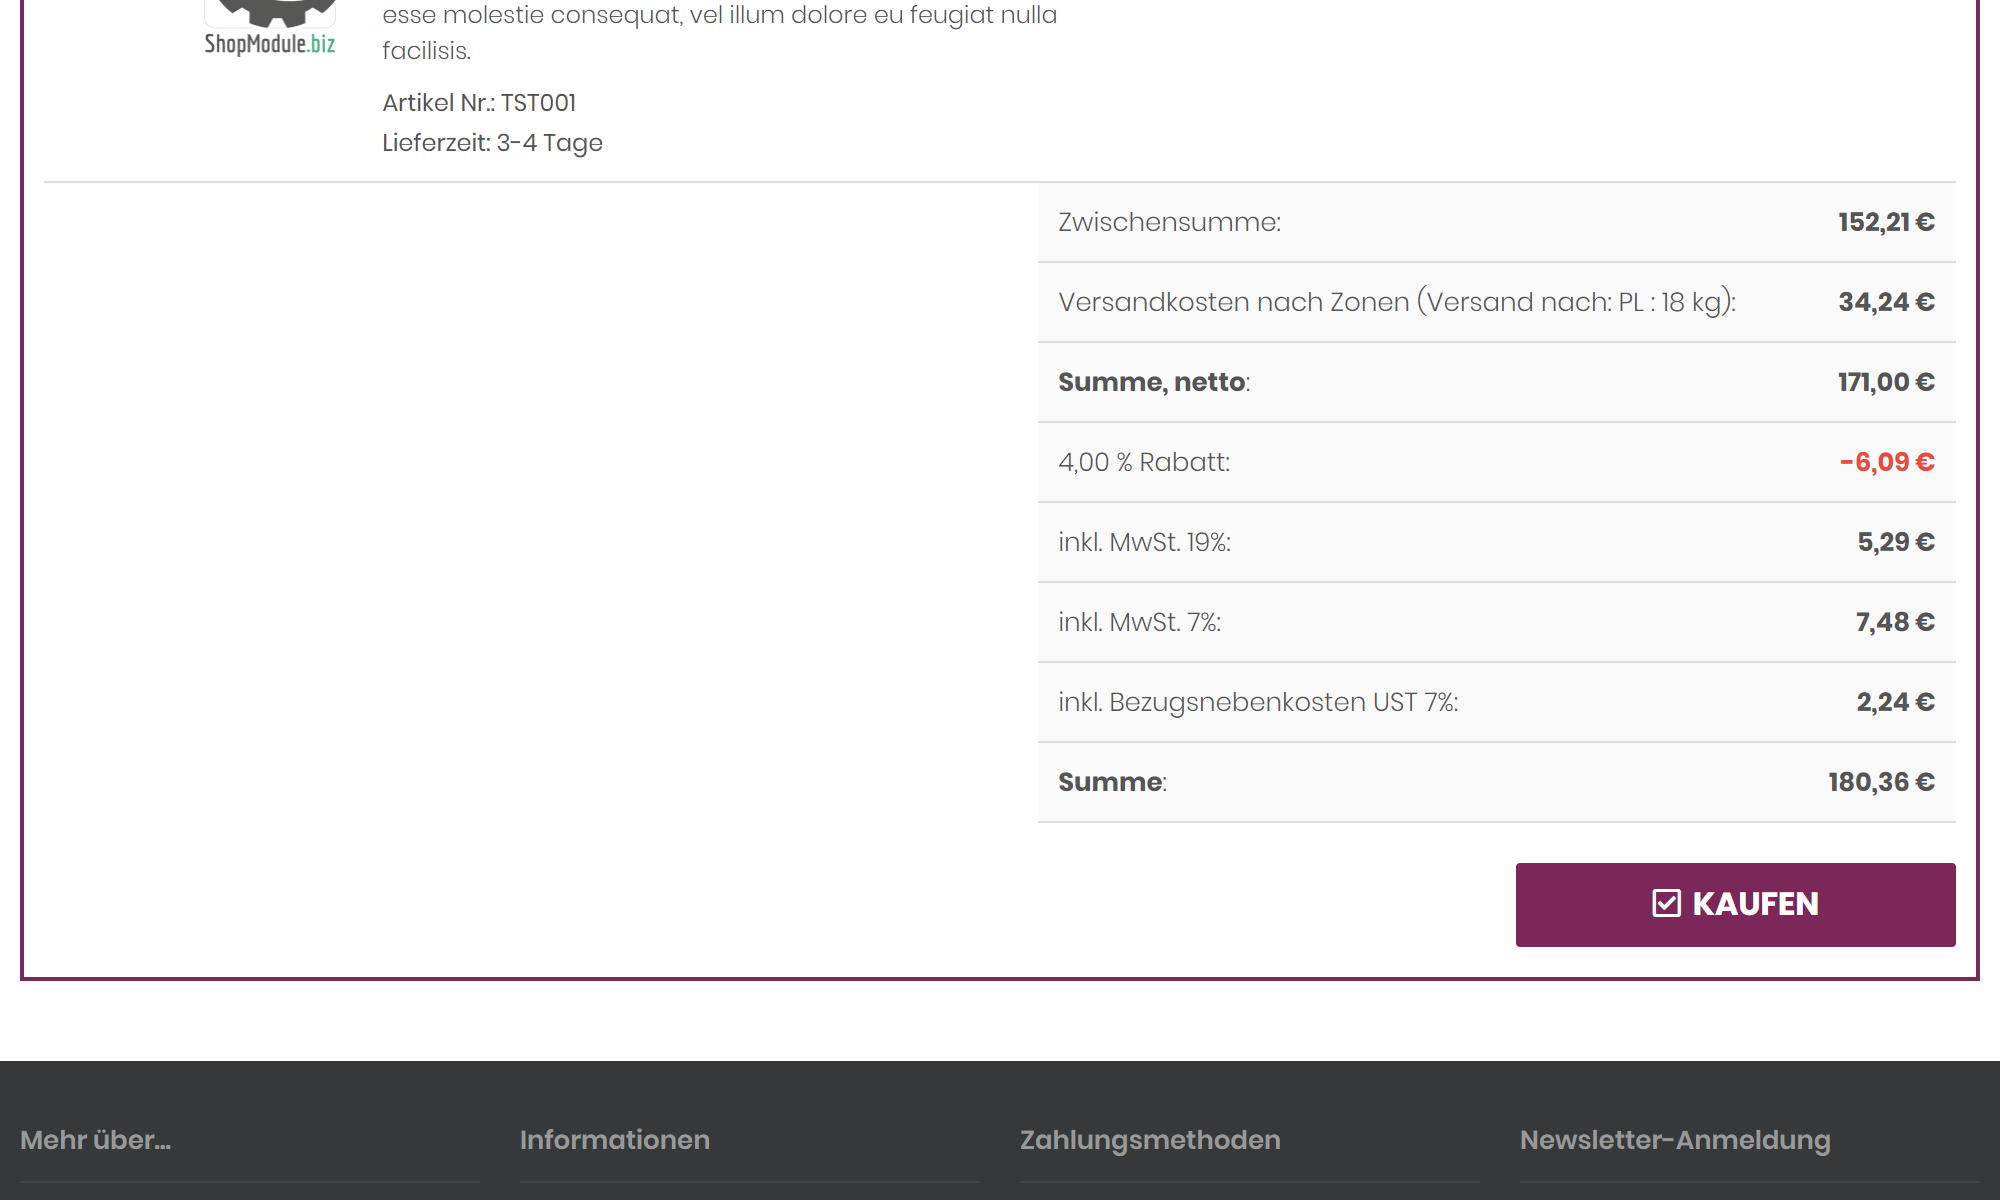Click the 'inkl. Bezugsnebenkosten UST 7%' label
The image size is (2000, 1200).
coord(1257,702)
